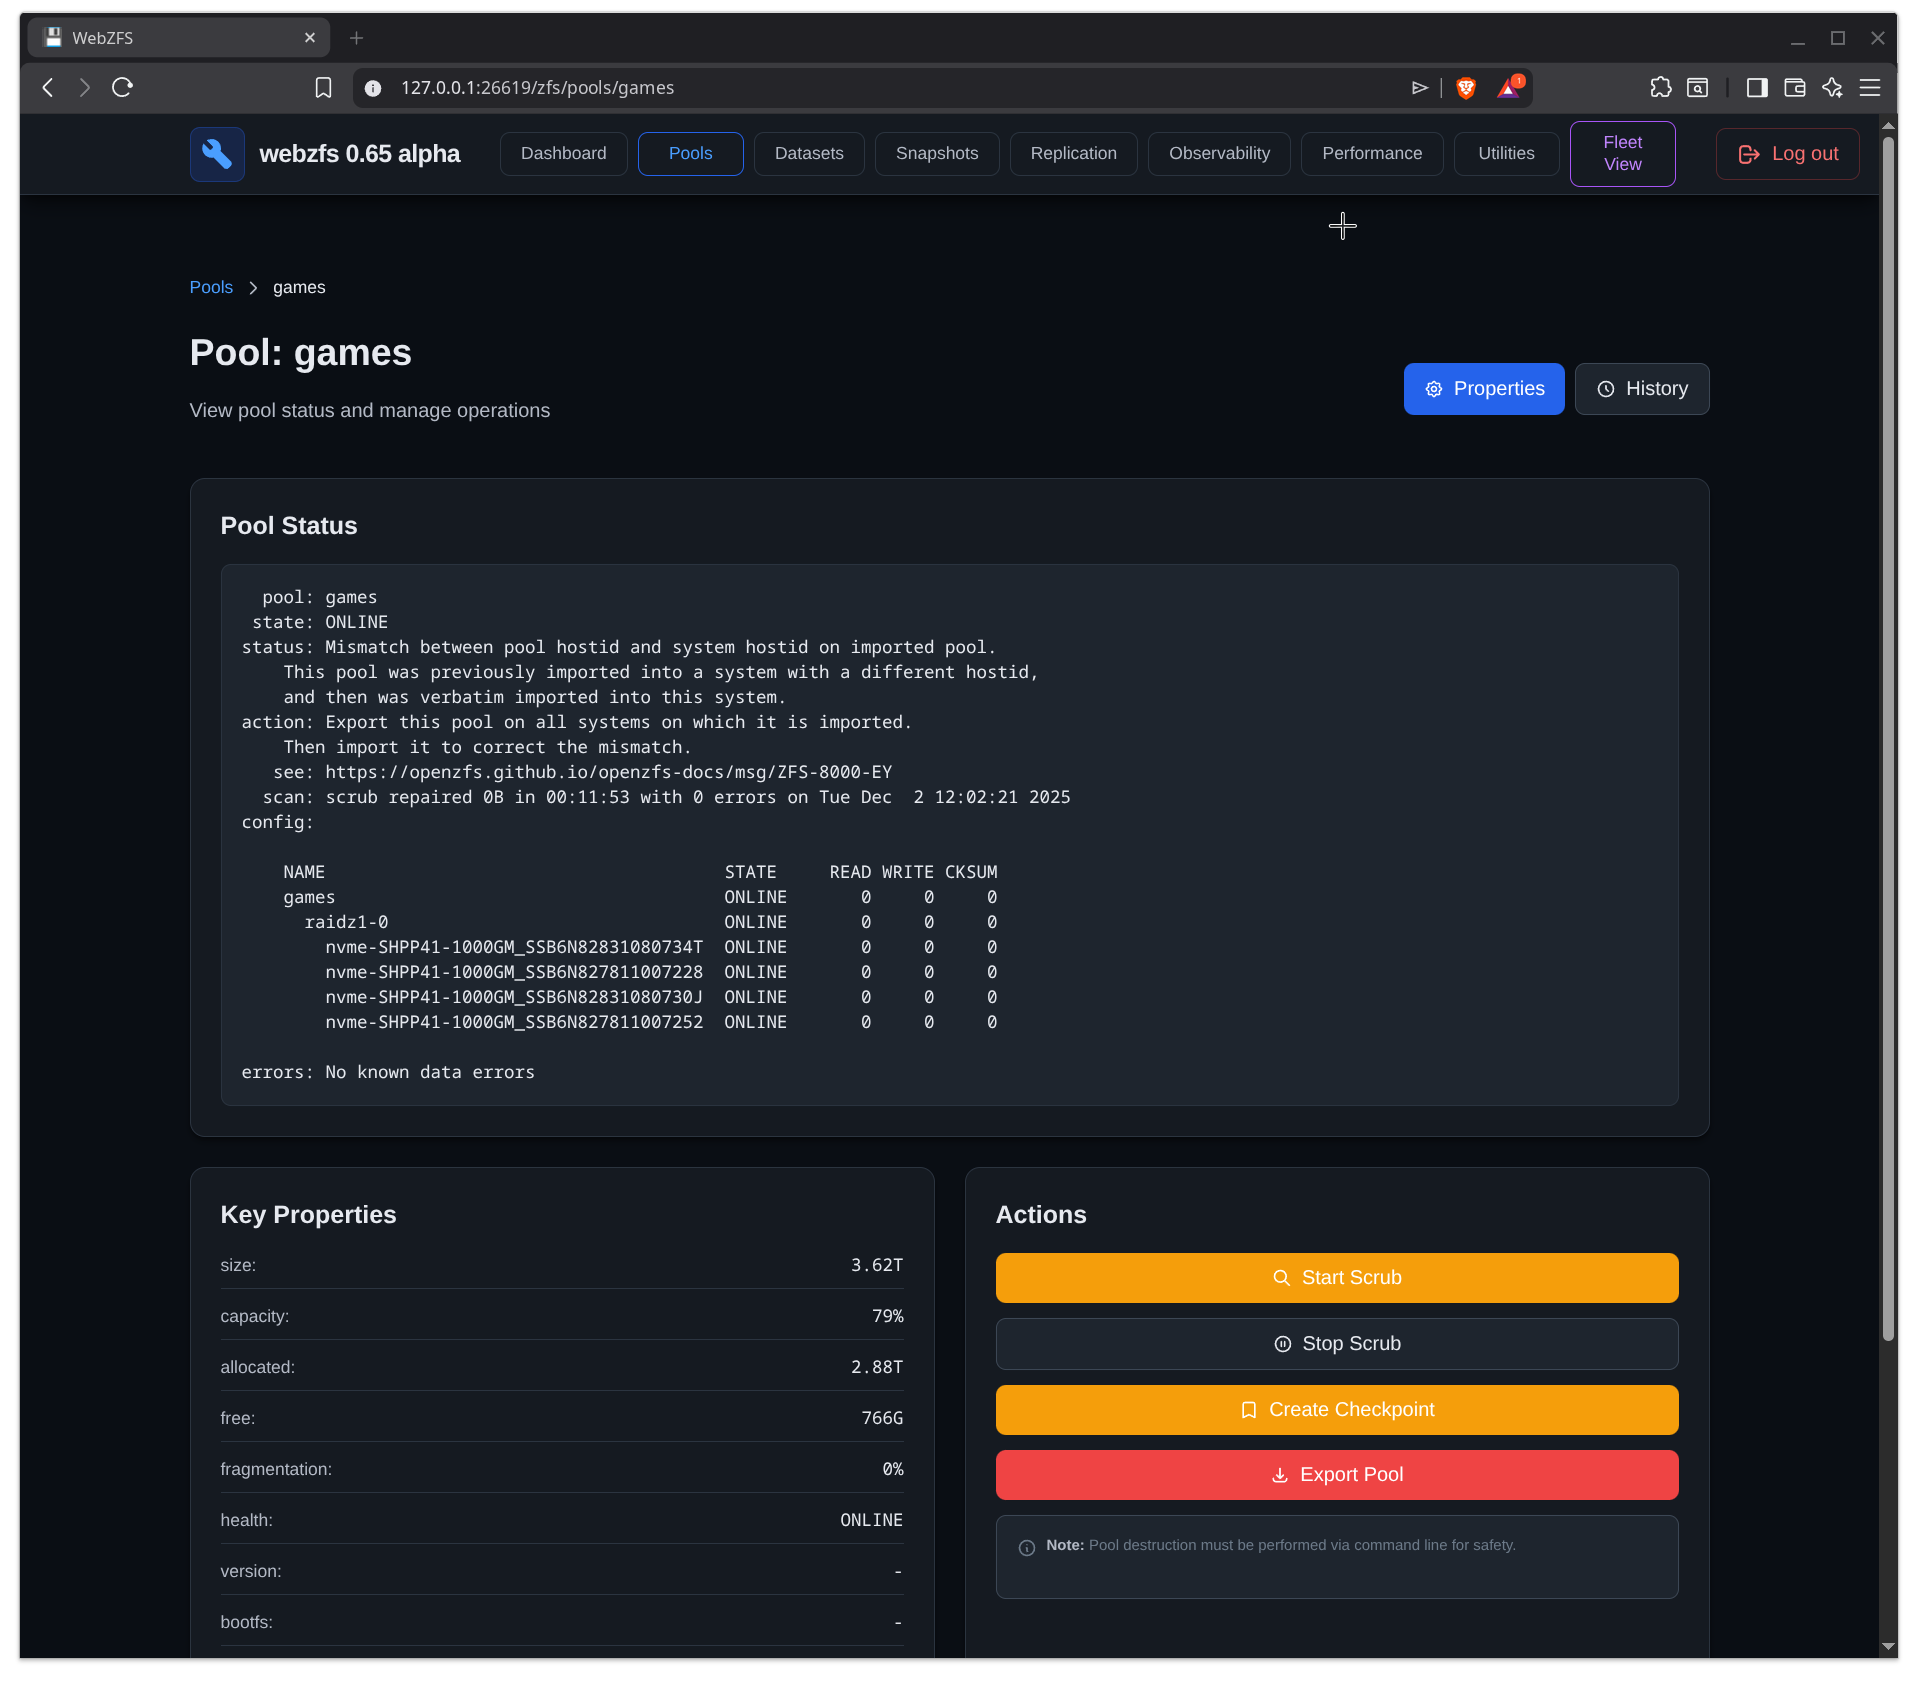Create Checkpoint via the bookmark icon
This screenshot has height=1698, width=1918.
pyautogui.click(x=1249, y=1410)
